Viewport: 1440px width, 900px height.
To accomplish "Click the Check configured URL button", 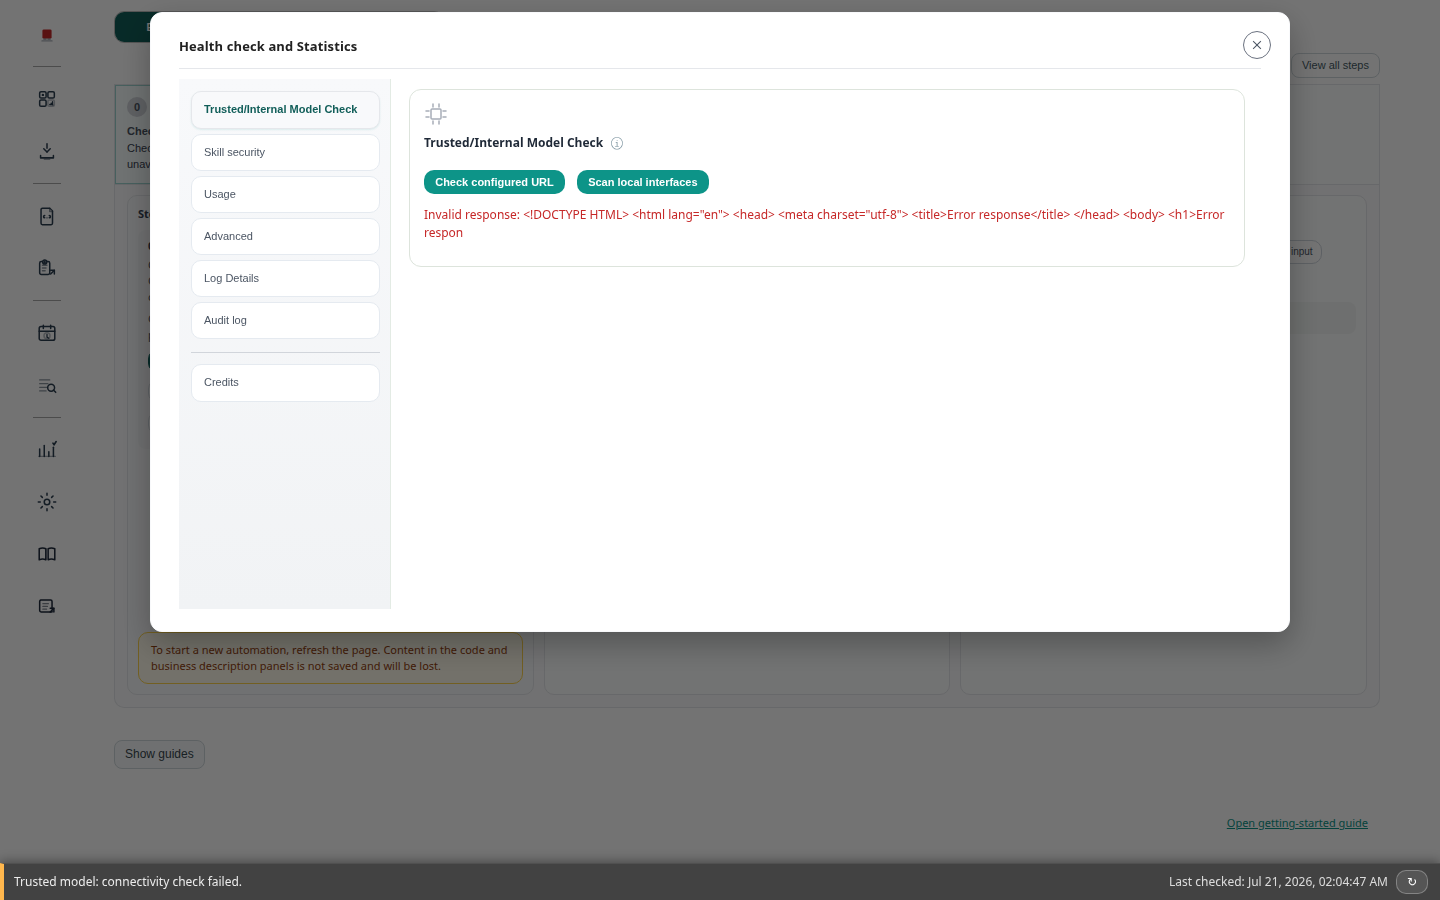I will [494, 182].
